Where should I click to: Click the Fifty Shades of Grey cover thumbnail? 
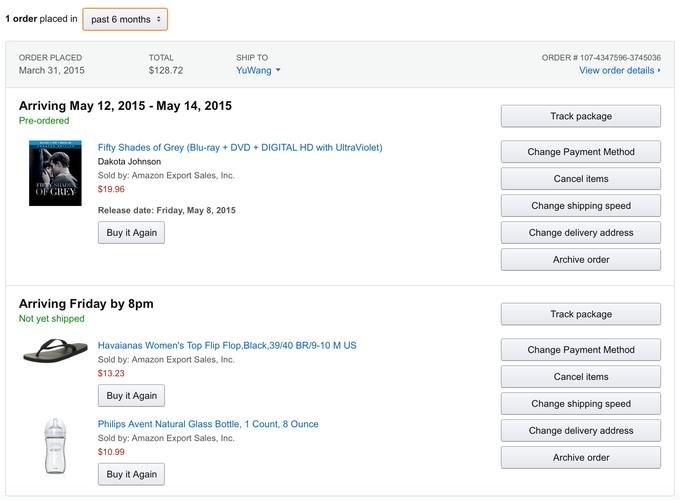click(55, 173)
